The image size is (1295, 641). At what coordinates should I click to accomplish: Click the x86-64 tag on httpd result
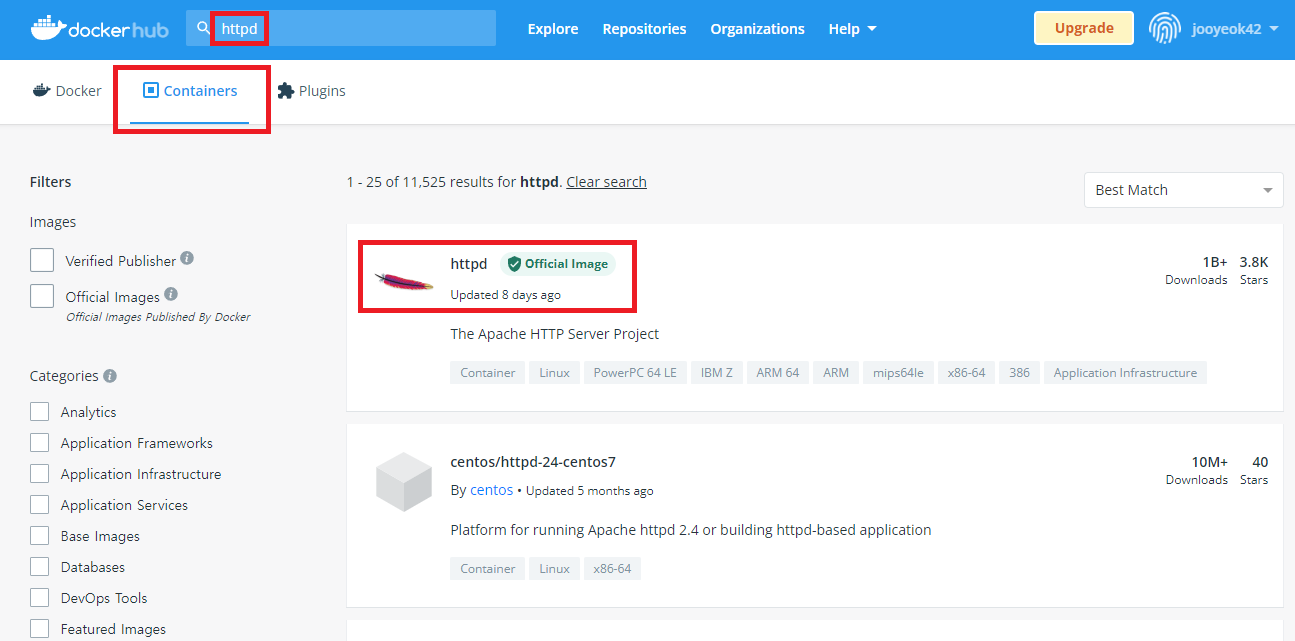tap(966, 373)
